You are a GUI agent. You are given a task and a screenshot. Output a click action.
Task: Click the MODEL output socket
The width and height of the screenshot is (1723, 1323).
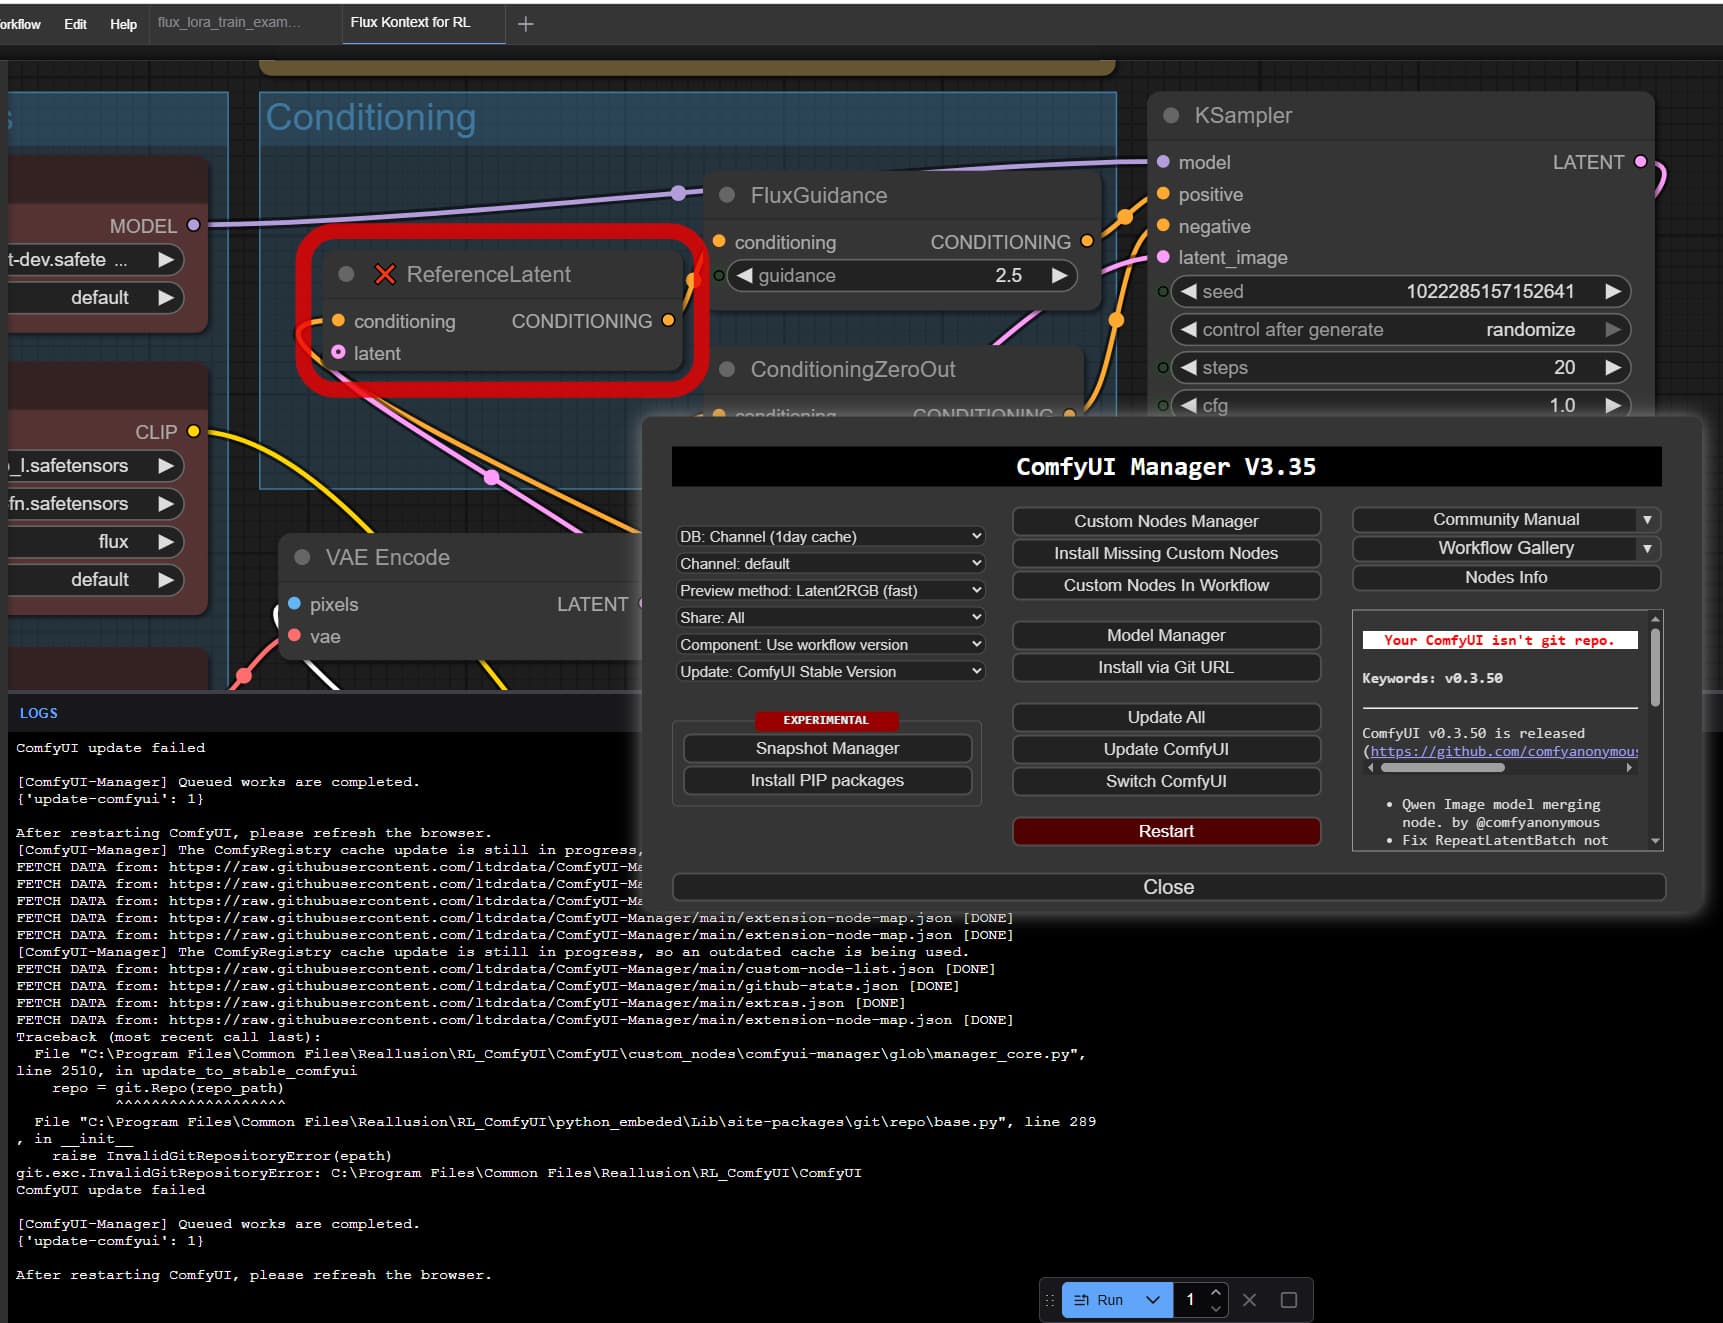pyautogui.click(x=194, y=225)
